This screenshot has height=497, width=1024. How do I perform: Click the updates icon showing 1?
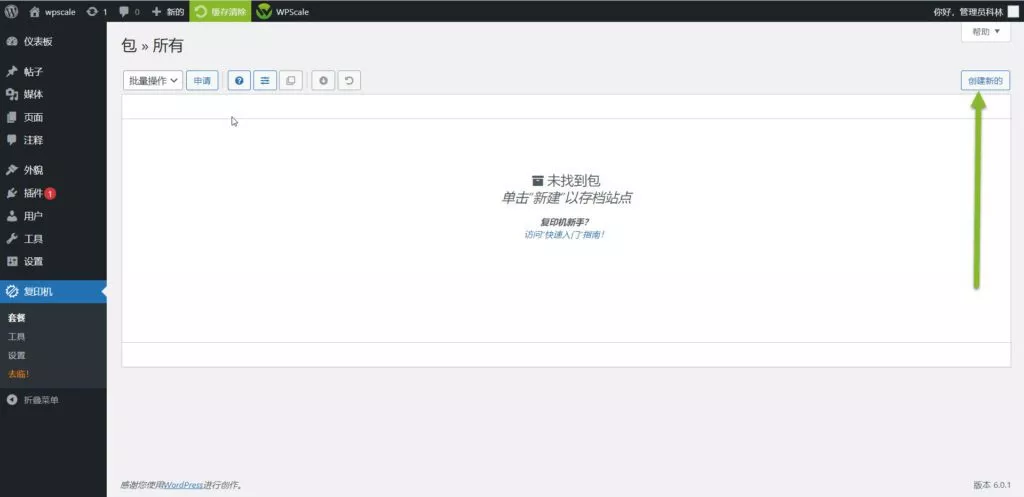[x=96, y=12]
